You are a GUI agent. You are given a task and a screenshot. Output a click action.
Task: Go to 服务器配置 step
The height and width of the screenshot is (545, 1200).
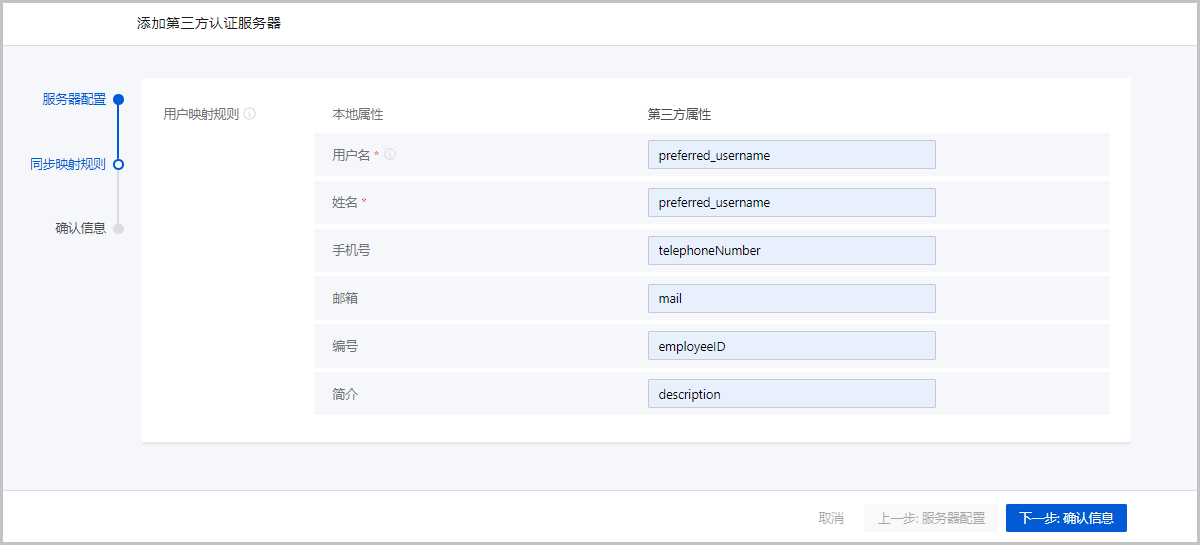(74, 99)
